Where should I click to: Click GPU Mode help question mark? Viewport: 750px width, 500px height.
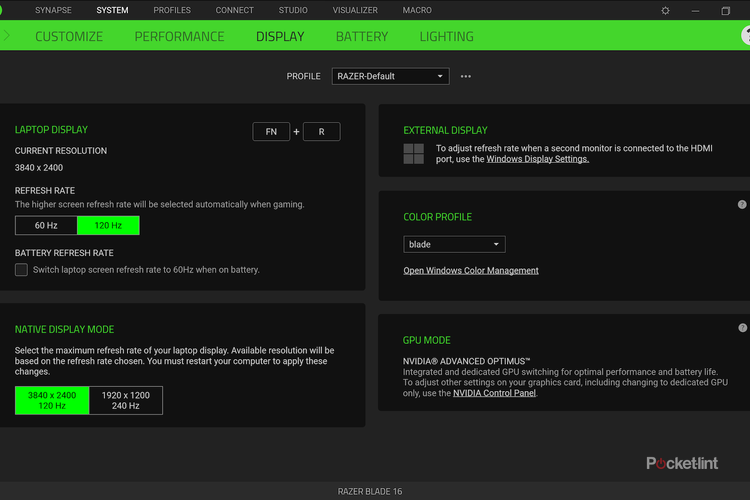point(742,328)
